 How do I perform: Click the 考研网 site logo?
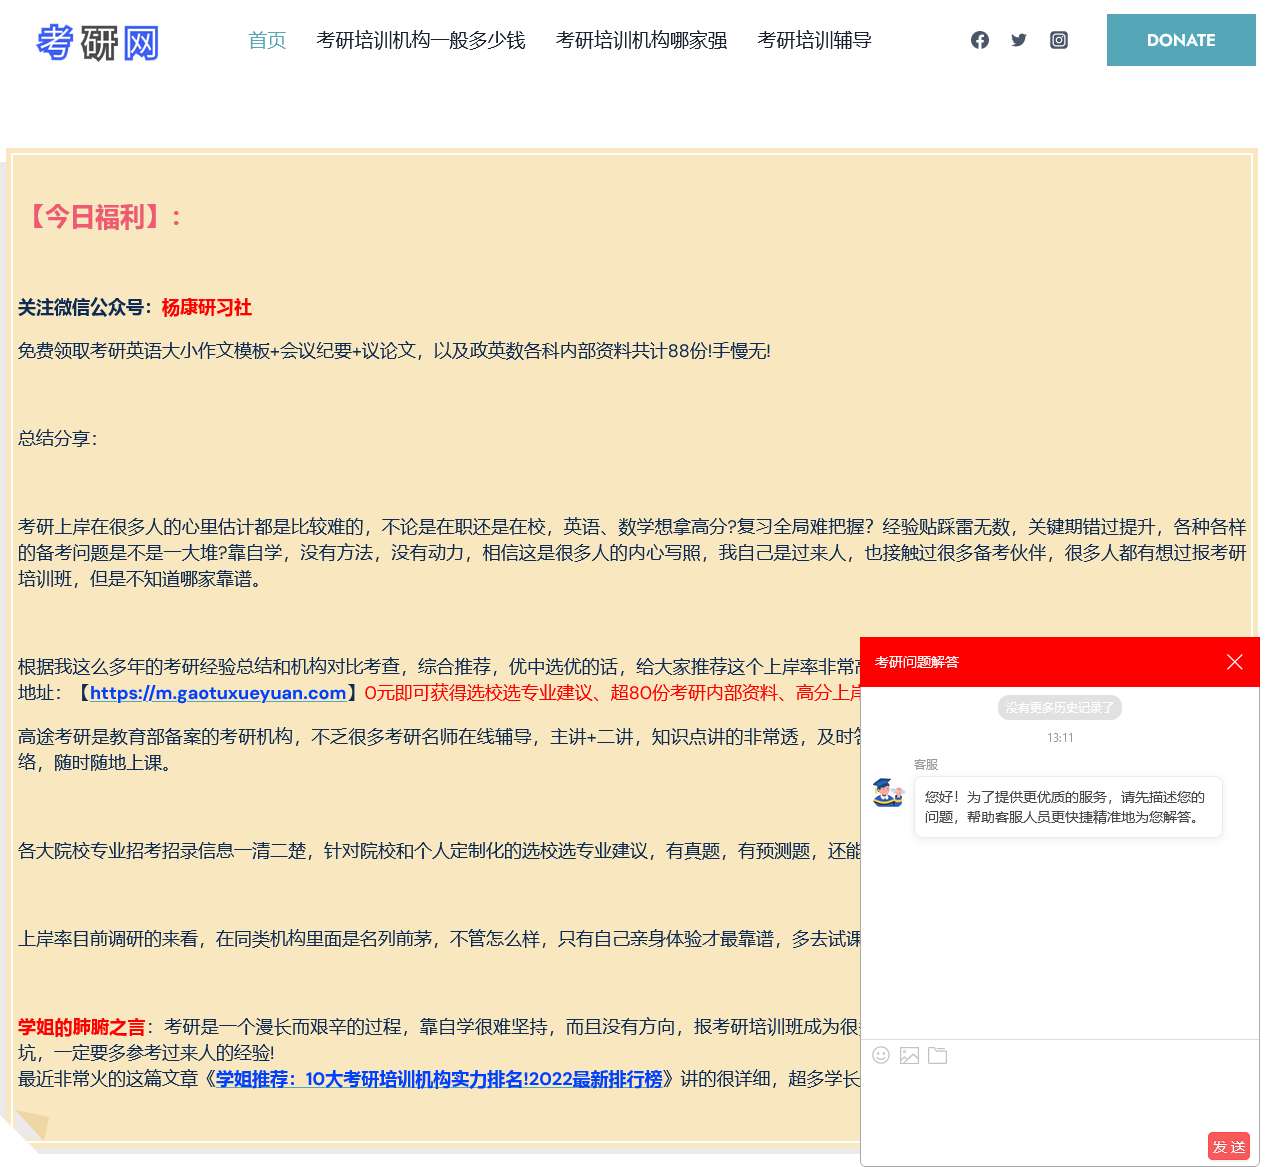point(97,42)
